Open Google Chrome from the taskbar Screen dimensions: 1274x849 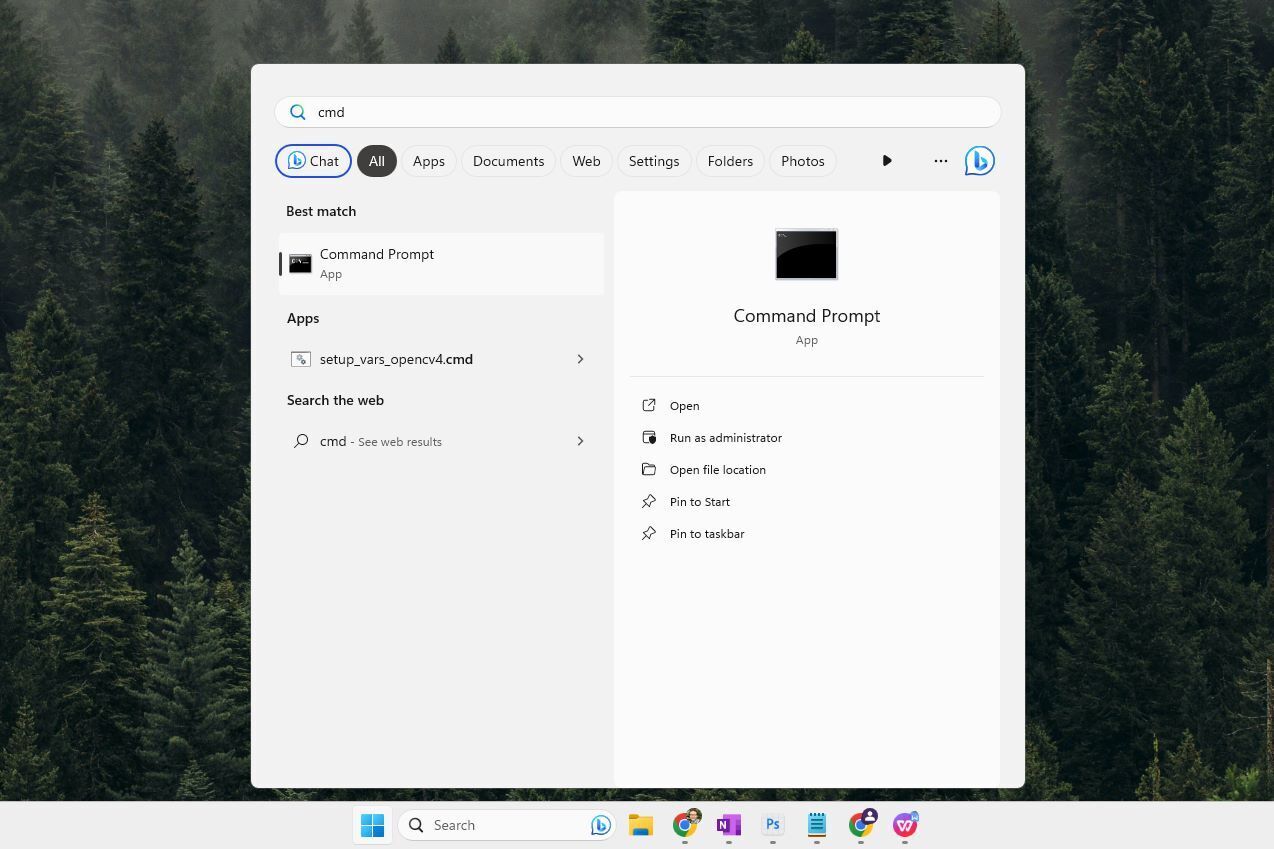pyautogui.click(x=685, y=825)
